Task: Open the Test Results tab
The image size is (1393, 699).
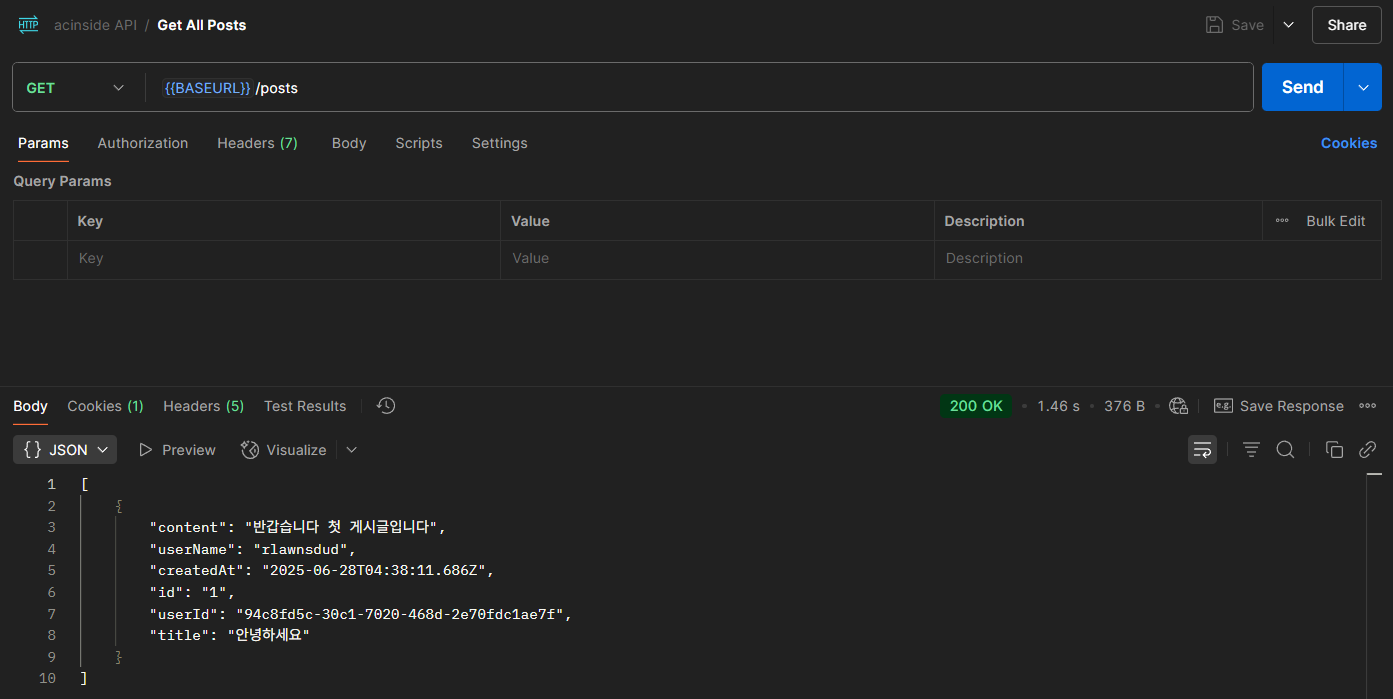Action: 305,406
